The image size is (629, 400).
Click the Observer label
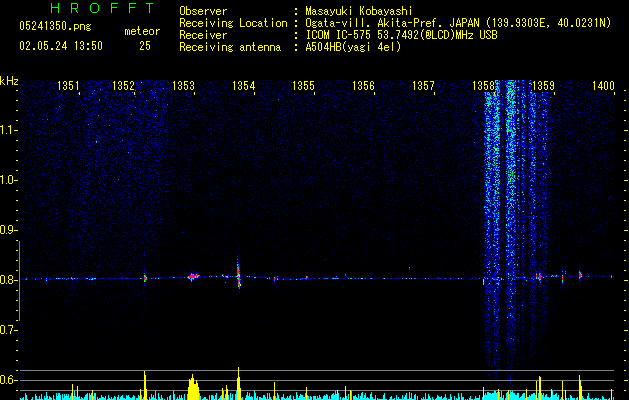point(203,11)
